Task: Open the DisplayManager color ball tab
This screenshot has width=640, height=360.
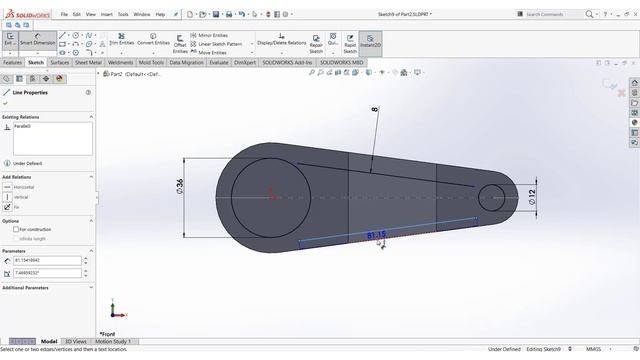Action: pyautogui.click(x=59, y=79)
